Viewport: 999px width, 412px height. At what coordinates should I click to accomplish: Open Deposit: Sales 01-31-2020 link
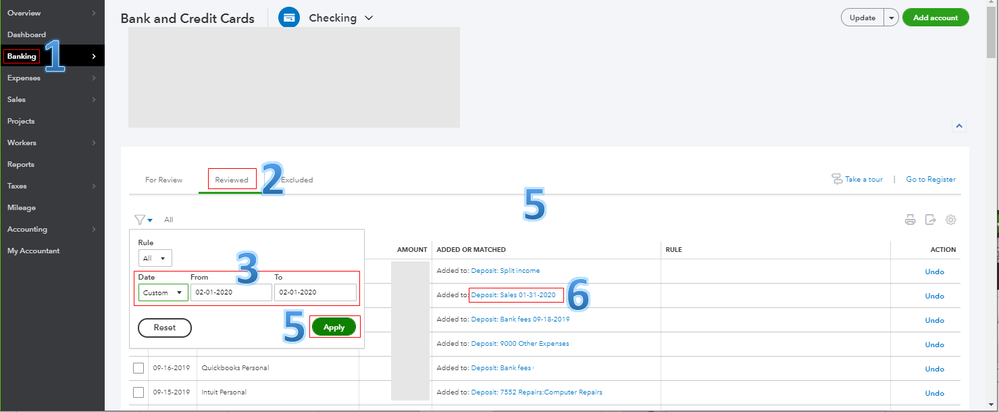(x=514, y=295)
